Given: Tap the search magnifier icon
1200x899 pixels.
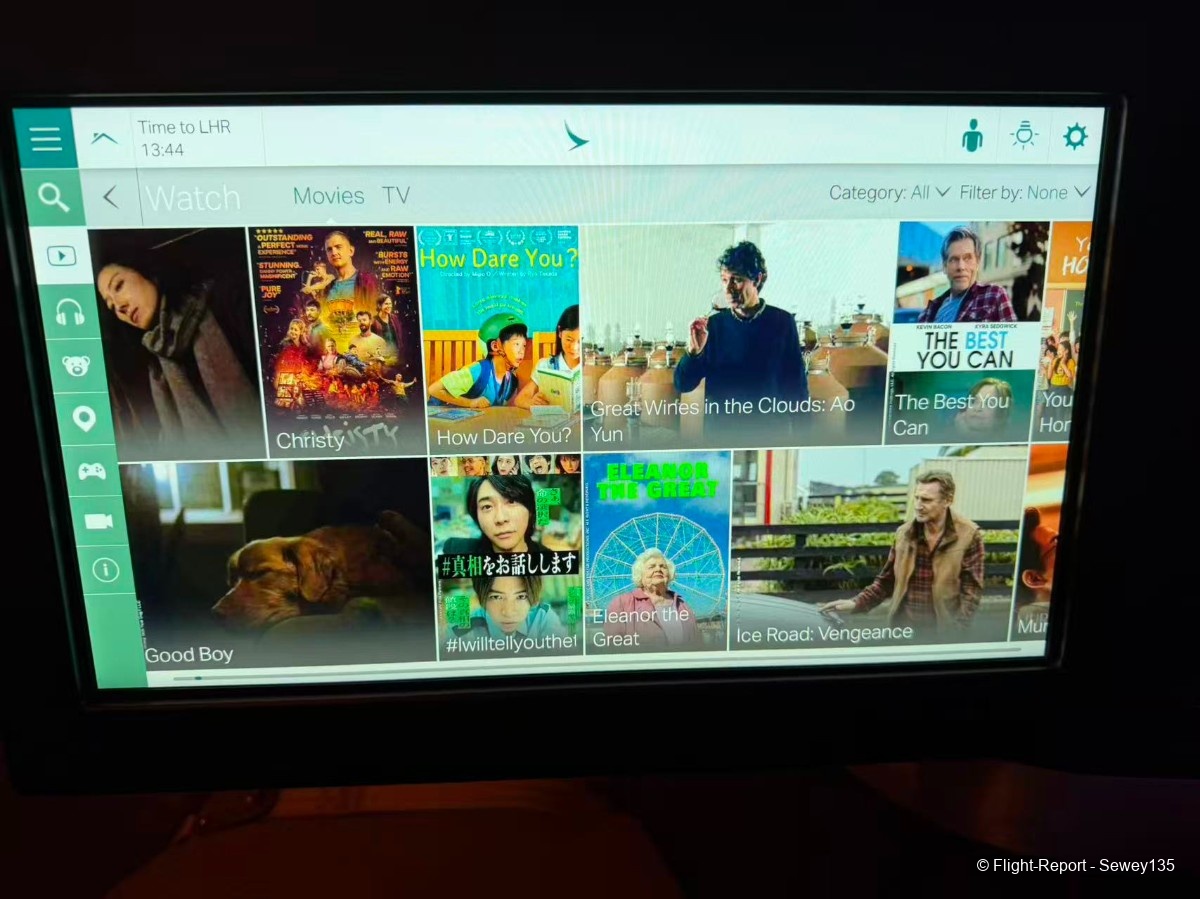Looking at the screenshot, I should click(x=53, y=198).
